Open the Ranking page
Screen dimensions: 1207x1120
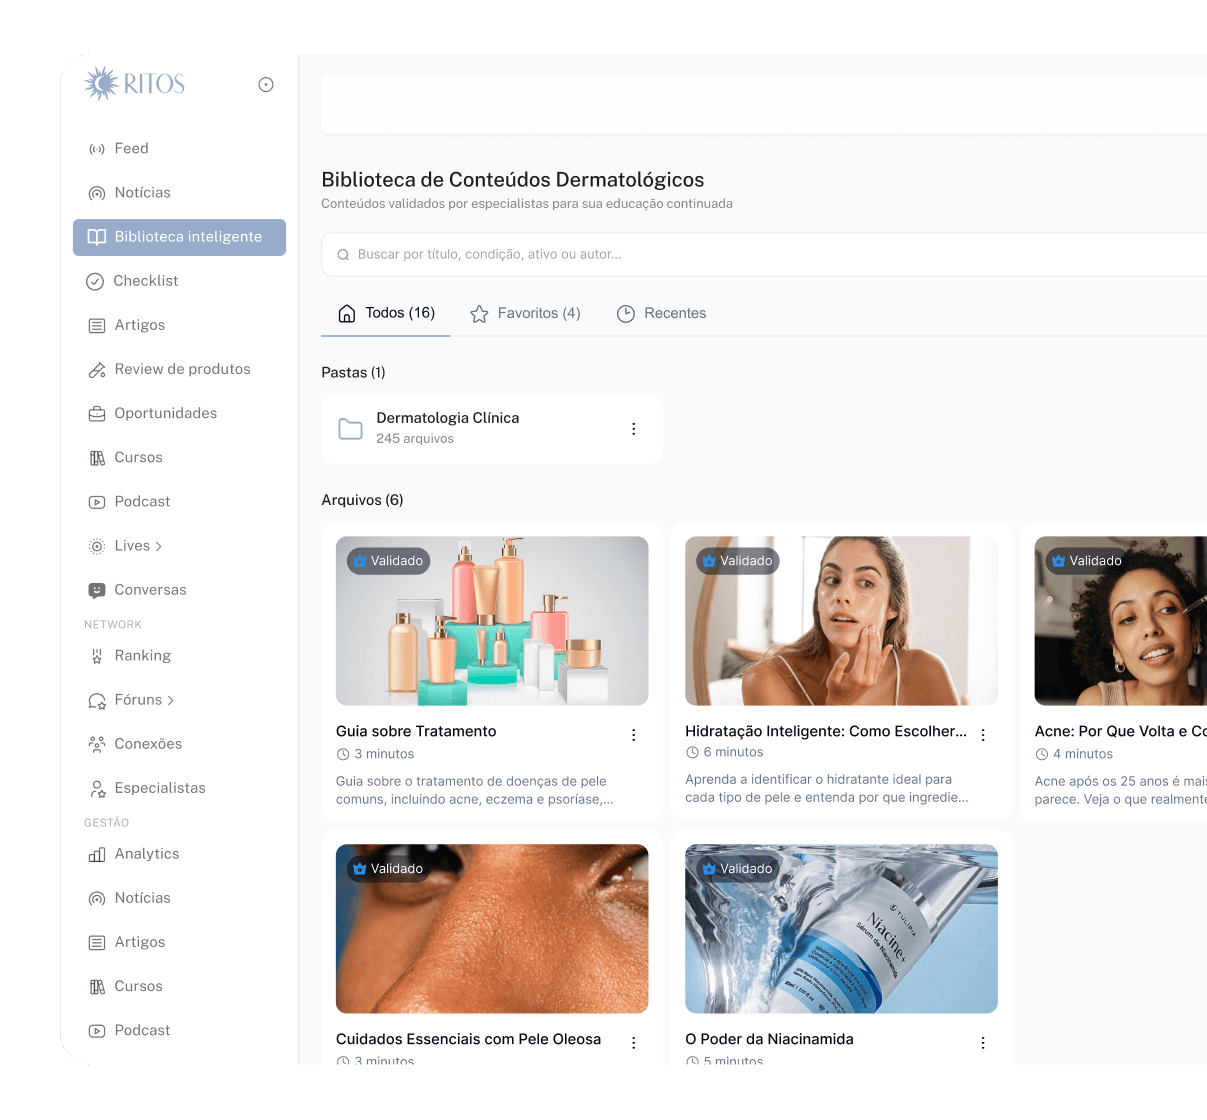(142, 656)
